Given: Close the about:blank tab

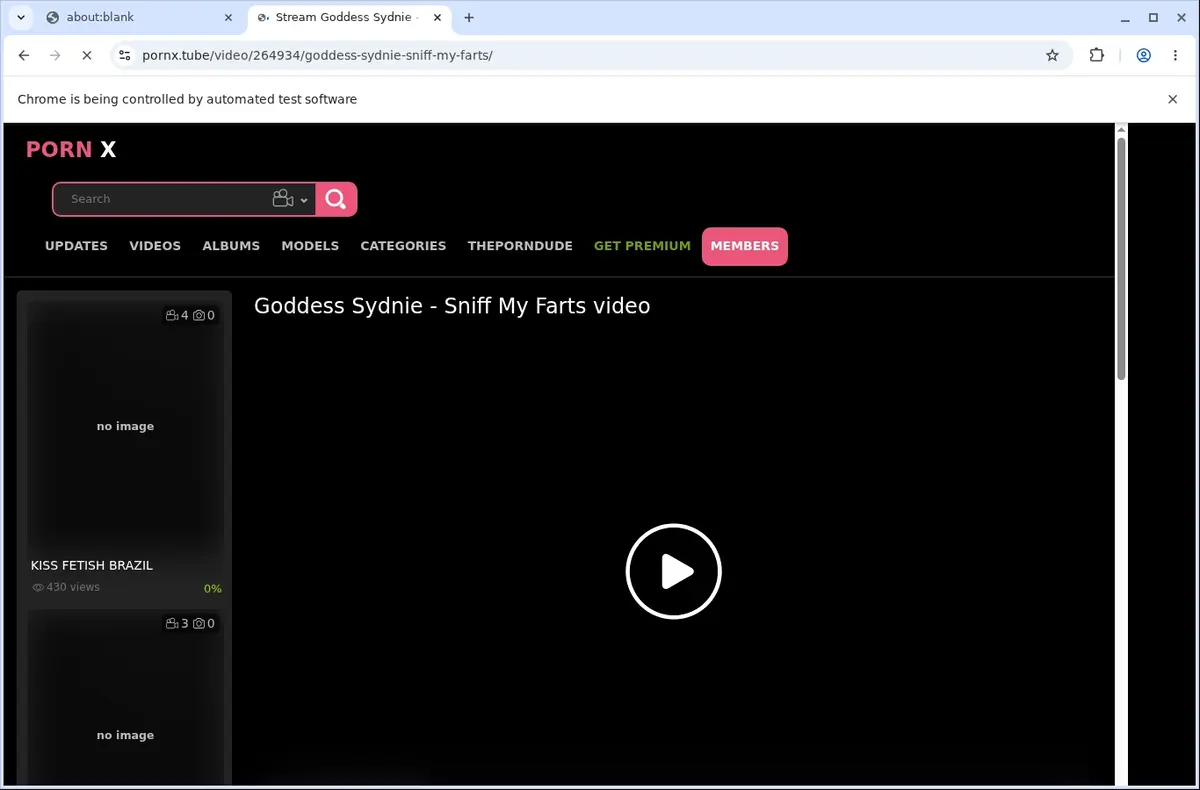Looking at the screenshot, I should click(228, 17).
